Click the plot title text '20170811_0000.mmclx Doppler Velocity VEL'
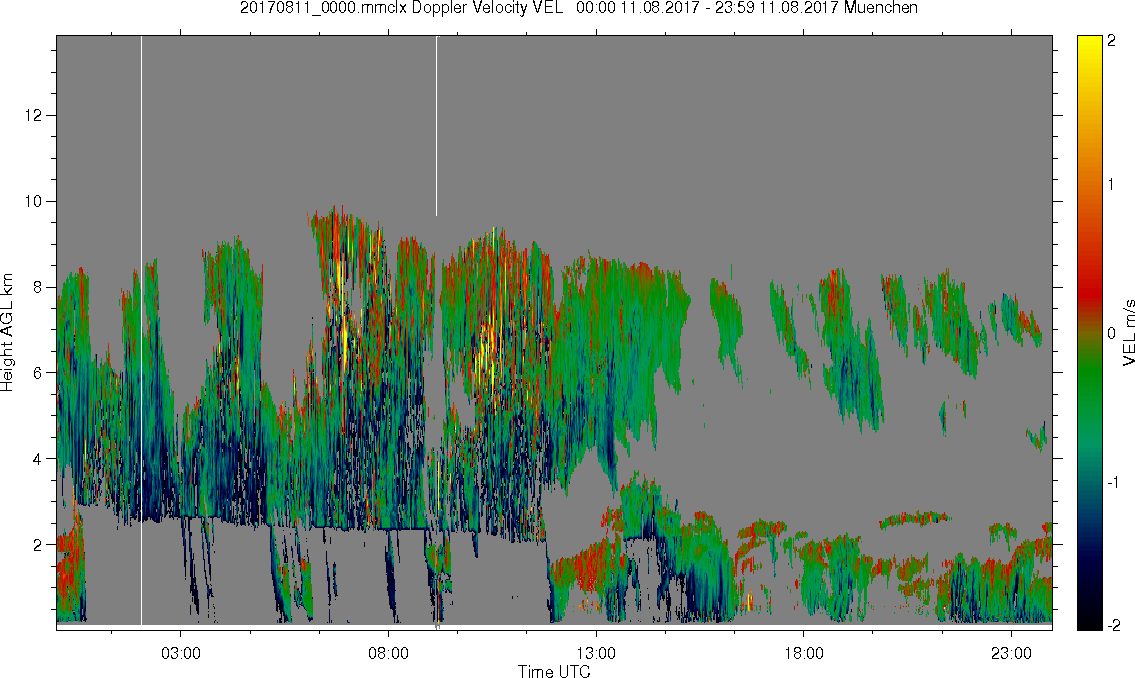1135x678 pixels. [402, 8]
